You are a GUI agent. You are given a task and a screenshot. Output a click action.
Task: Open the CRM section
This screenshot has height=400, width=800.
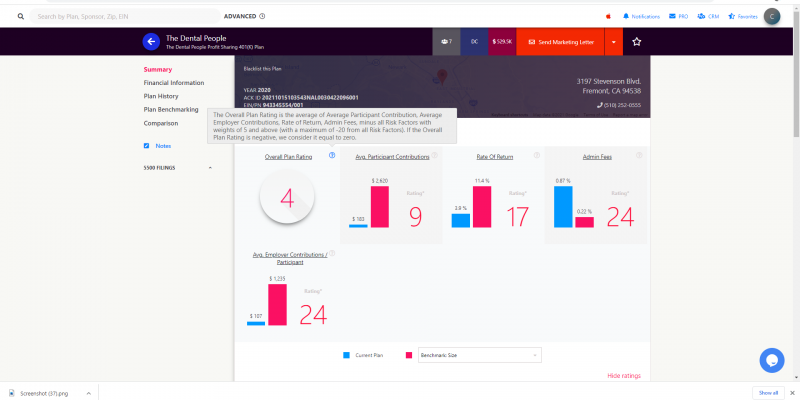point(708,17)
